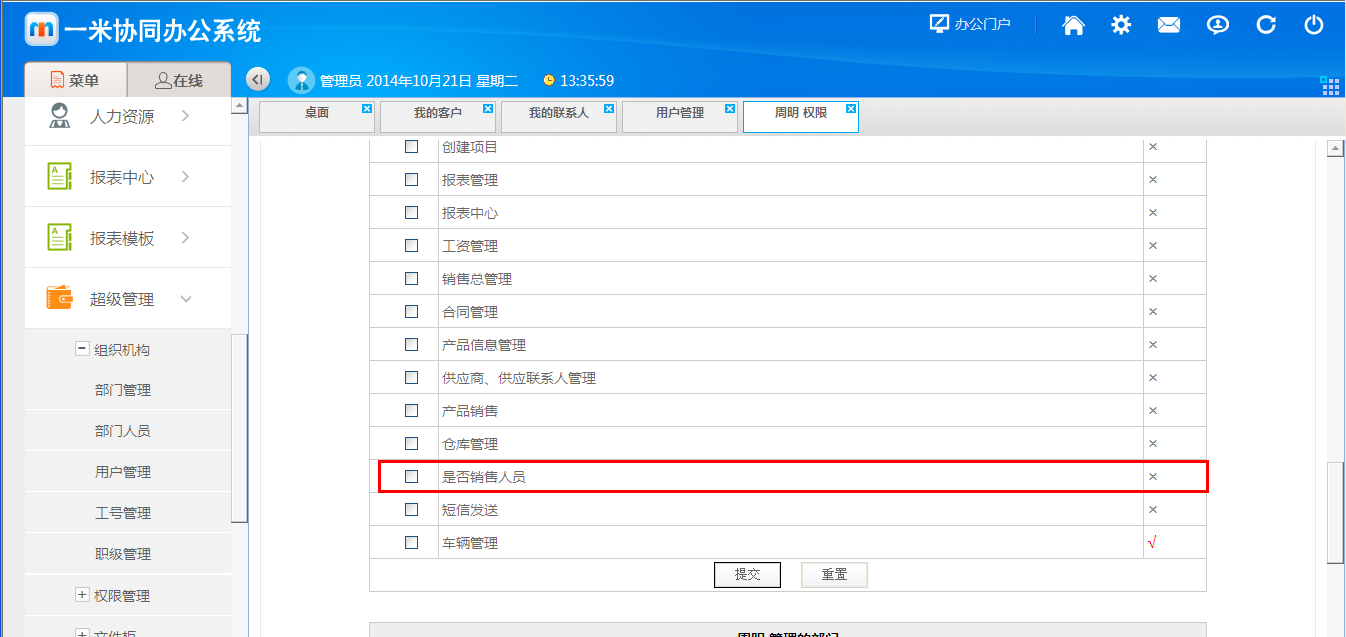This screenshot has width=1346, height=637.
Task: Click the 人力资源 sidebar icon
Action: point(60,116)
